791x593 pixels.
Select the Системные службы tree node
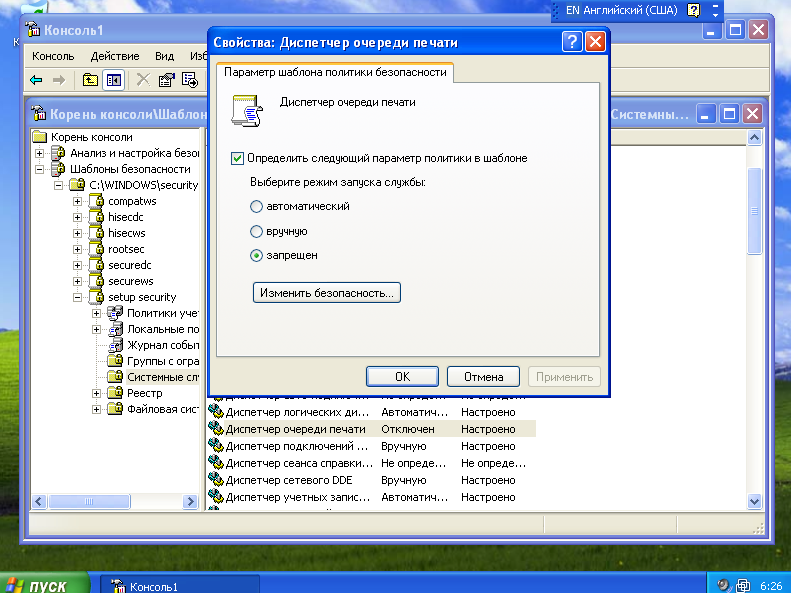pos(162,377)
